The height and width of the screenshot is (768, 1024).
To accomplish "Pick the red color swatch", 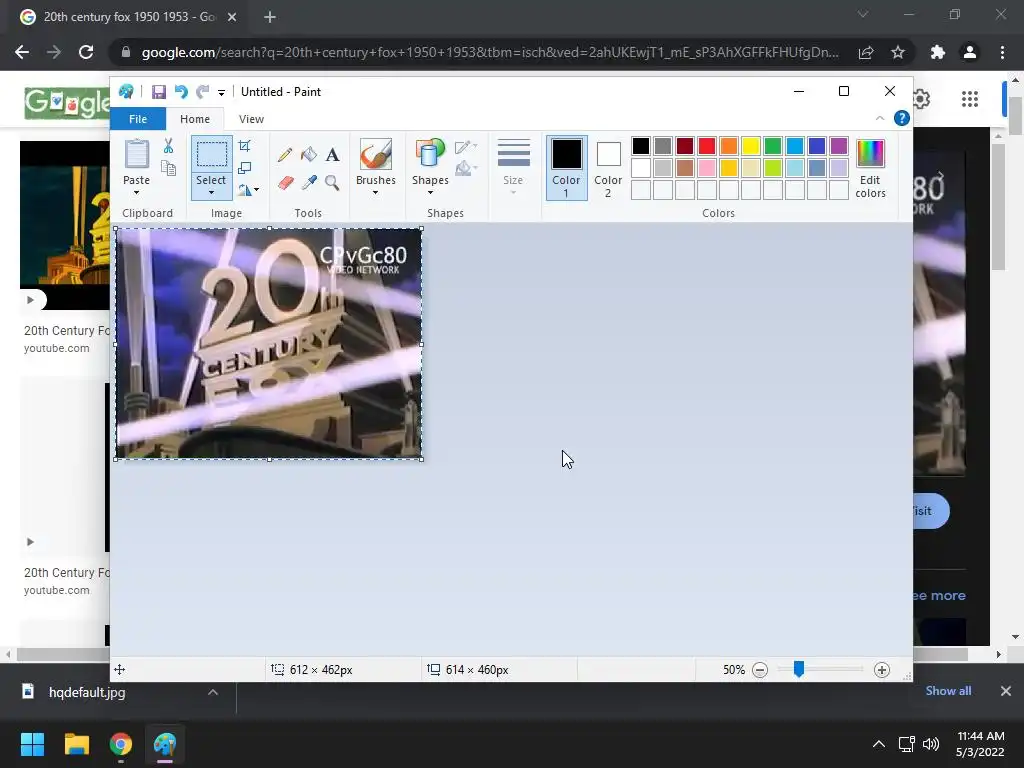I will [x=707, y=146].
